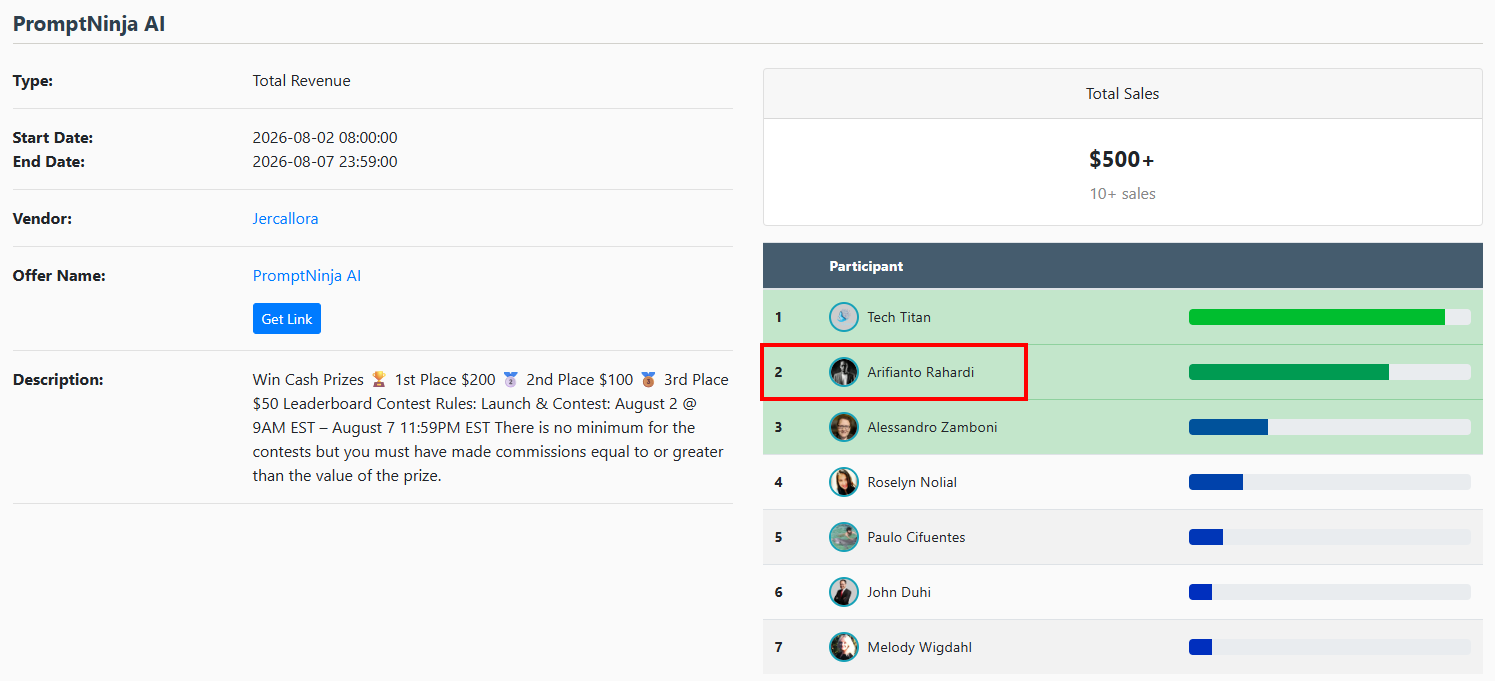
Task: Click John Duhi's revenue progress bar
Action: [1329, 592]
